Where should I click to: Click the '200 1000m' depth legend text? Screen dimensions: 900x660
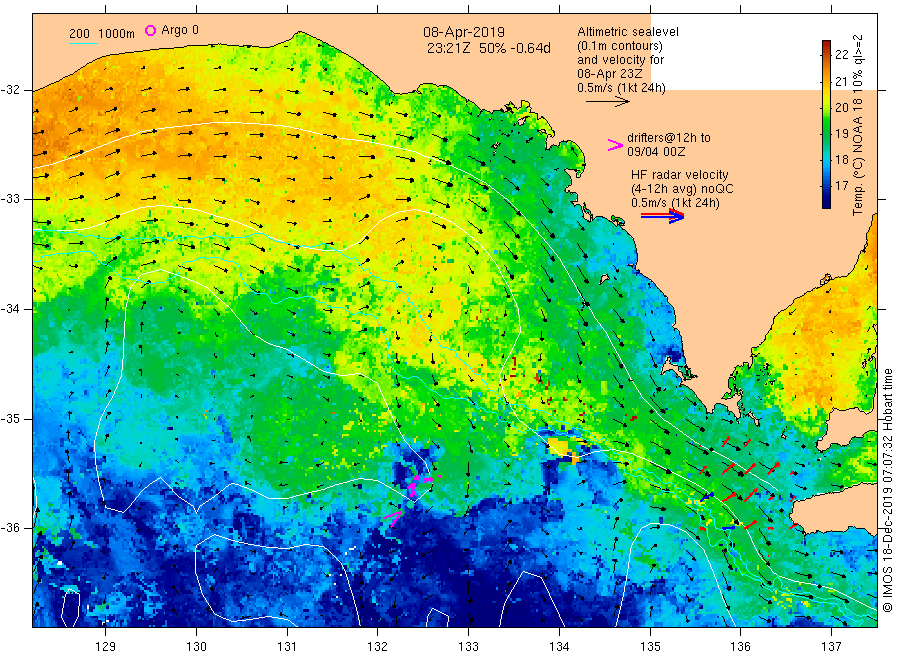pyautogui.click(x=102, y=33)
